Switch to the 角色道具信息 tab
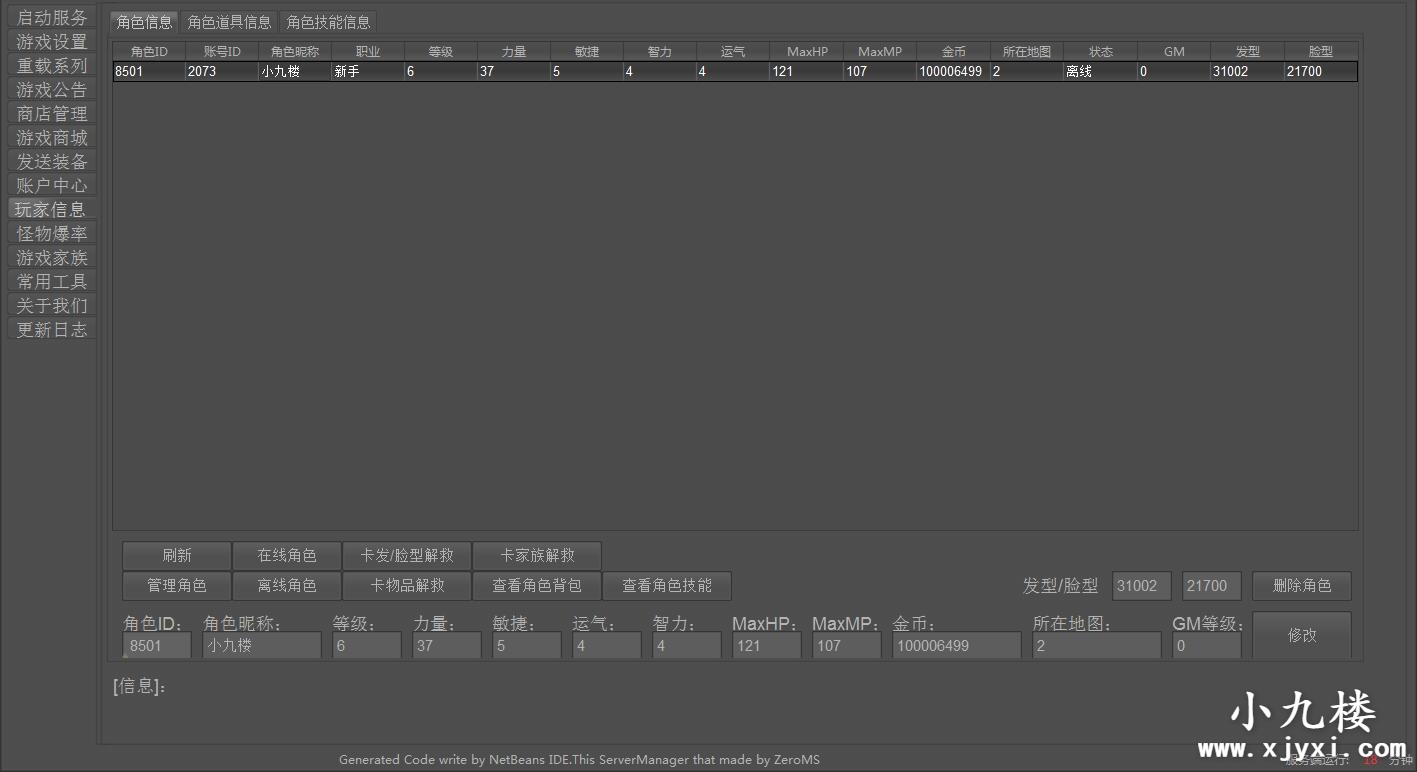 click(x=229, y=22)
